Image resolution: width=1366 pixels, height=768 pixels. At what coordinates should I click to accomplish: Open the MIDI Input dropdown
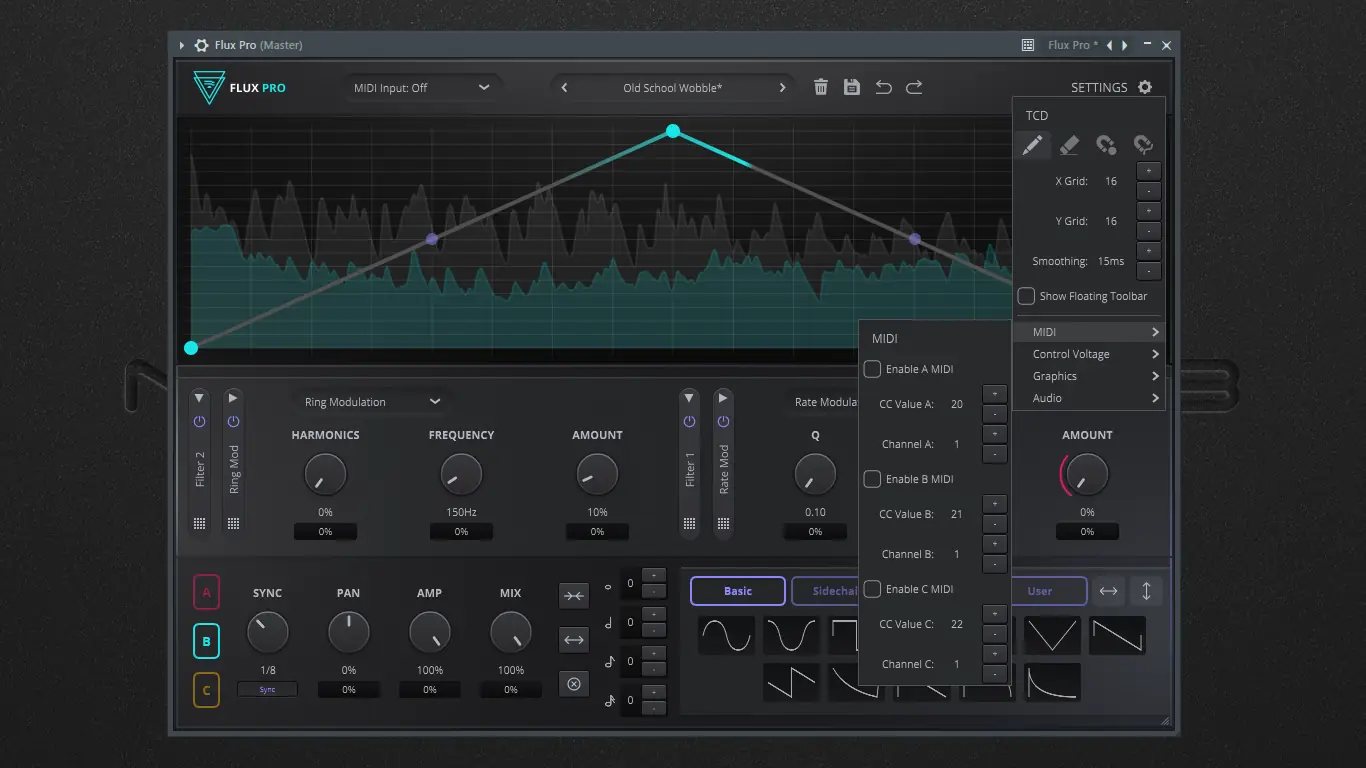pyautogui.click(x=422, y=87)
